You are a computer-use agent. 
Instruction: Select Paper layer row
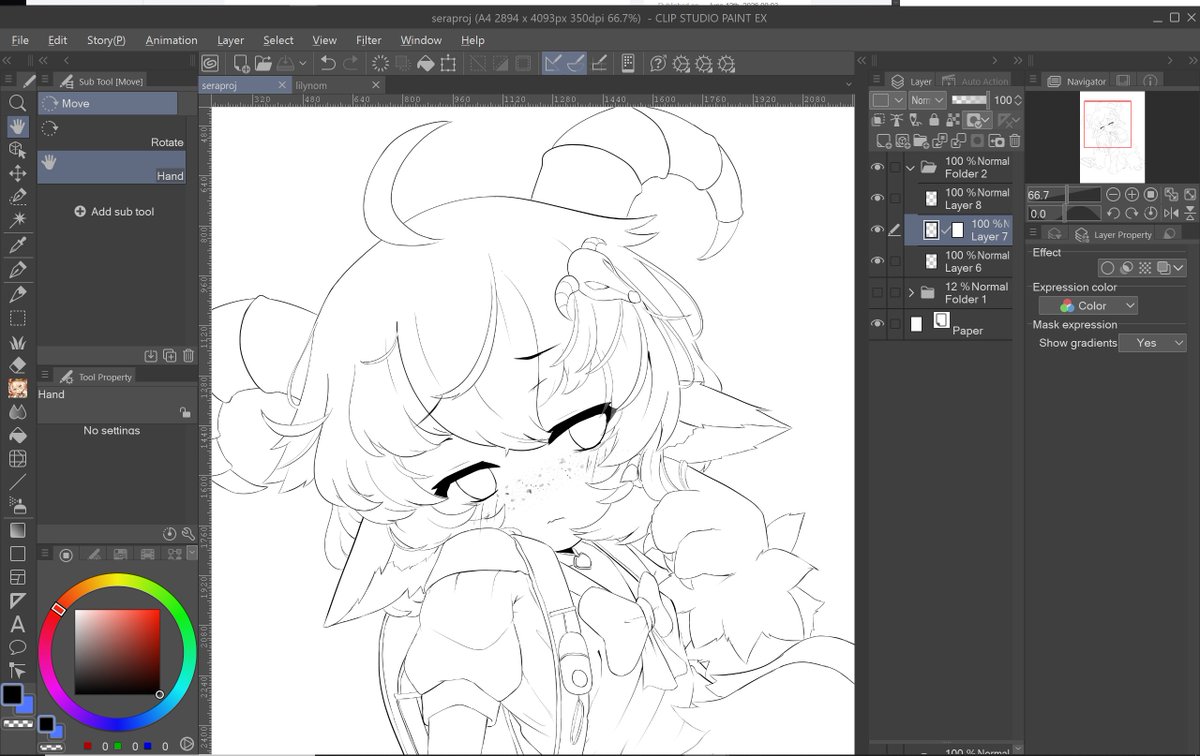coord(957,323)
